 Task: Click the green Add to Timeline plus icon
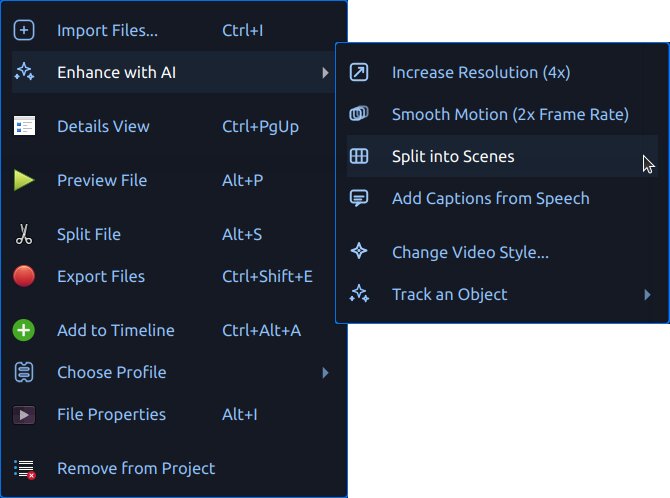tap(25, 330)
